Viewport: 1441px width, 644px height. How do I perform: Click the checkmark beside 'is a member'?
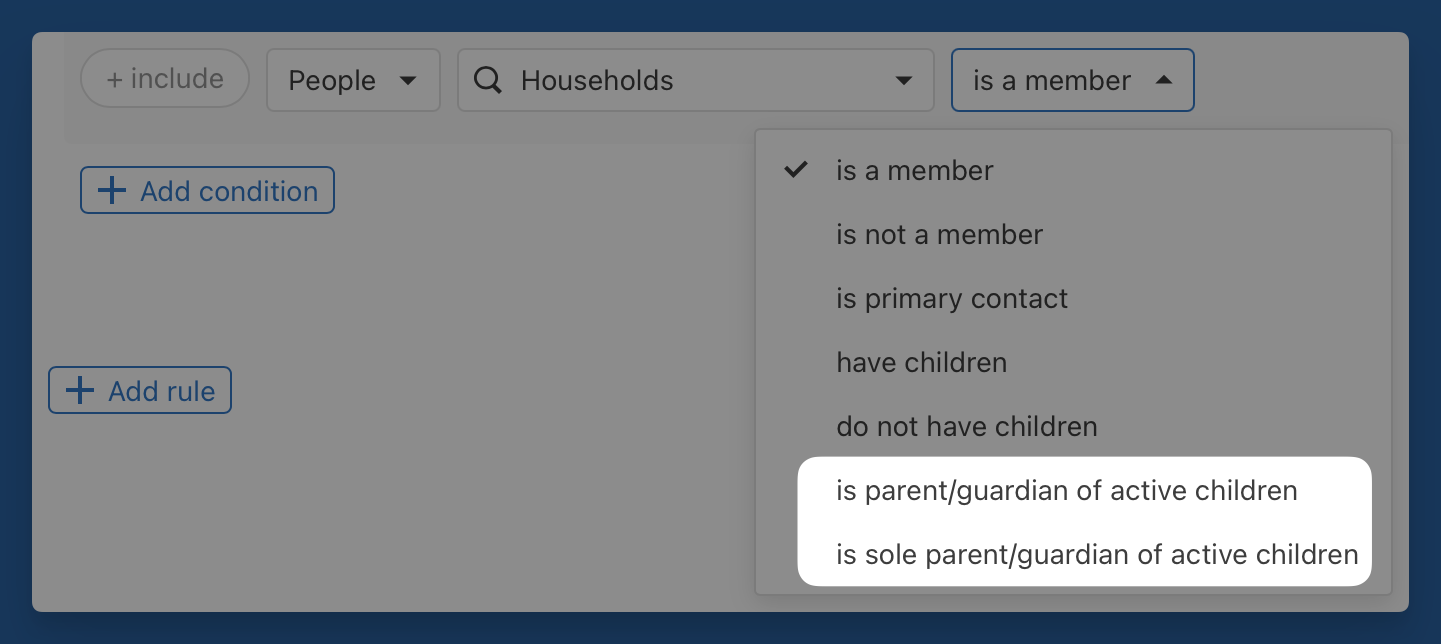click(x=795, y=171)
